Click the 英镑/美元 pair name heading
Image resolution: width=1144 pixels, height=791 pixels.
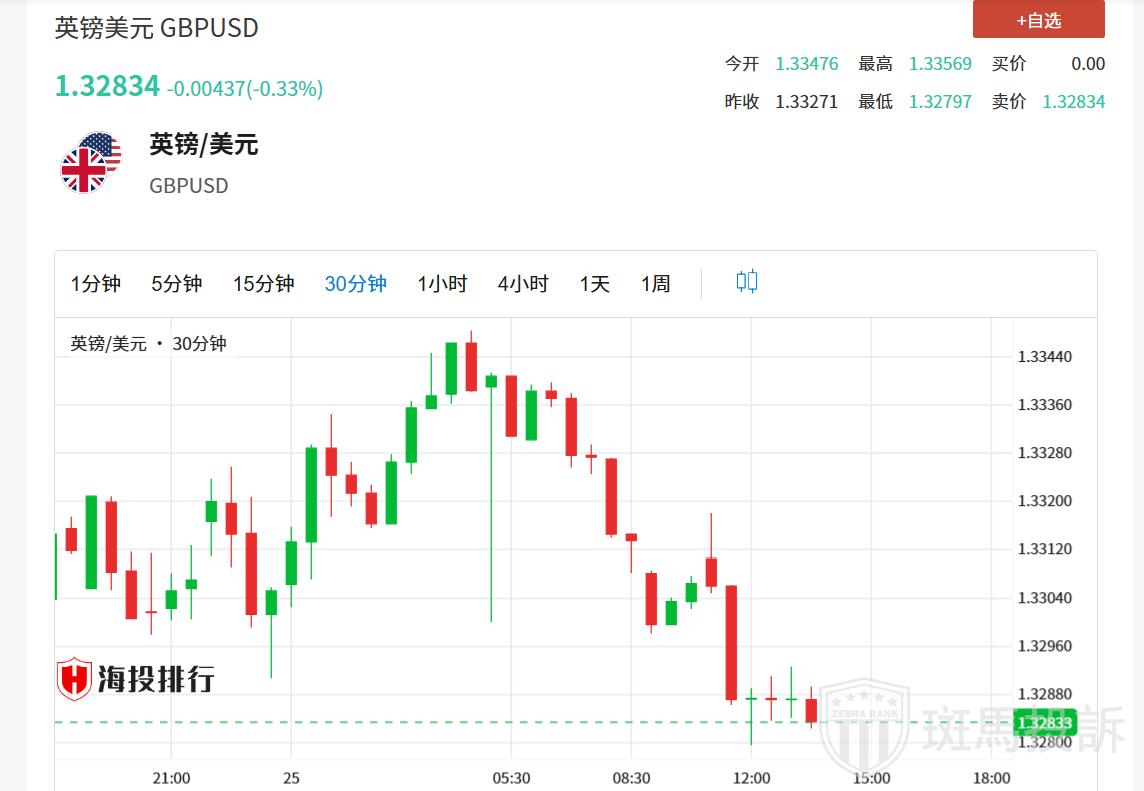pos(204,145)
